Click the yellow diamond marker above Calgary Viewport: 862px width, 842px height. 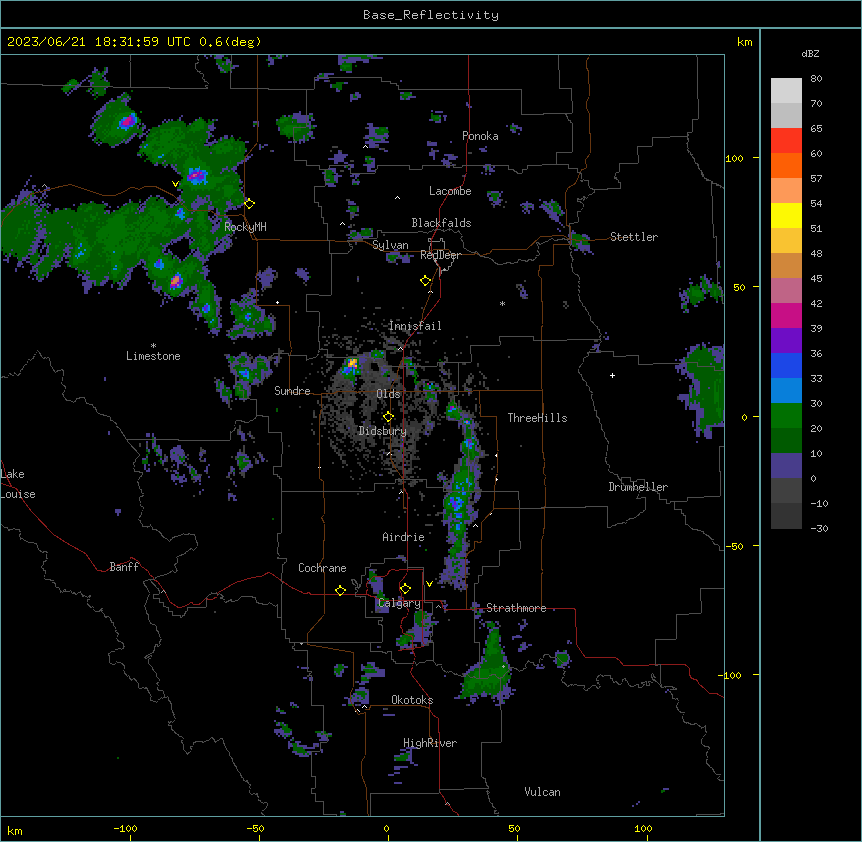click(405, 589)
